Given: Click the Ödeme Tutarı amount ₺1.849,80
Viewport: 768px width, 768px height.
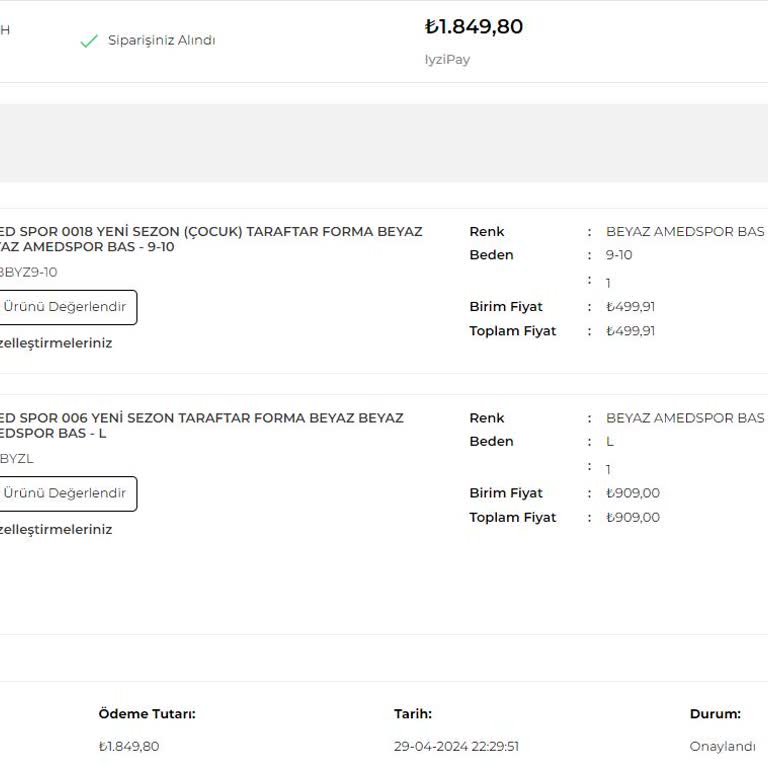Looking at the screenshot, I should (128, 747).
